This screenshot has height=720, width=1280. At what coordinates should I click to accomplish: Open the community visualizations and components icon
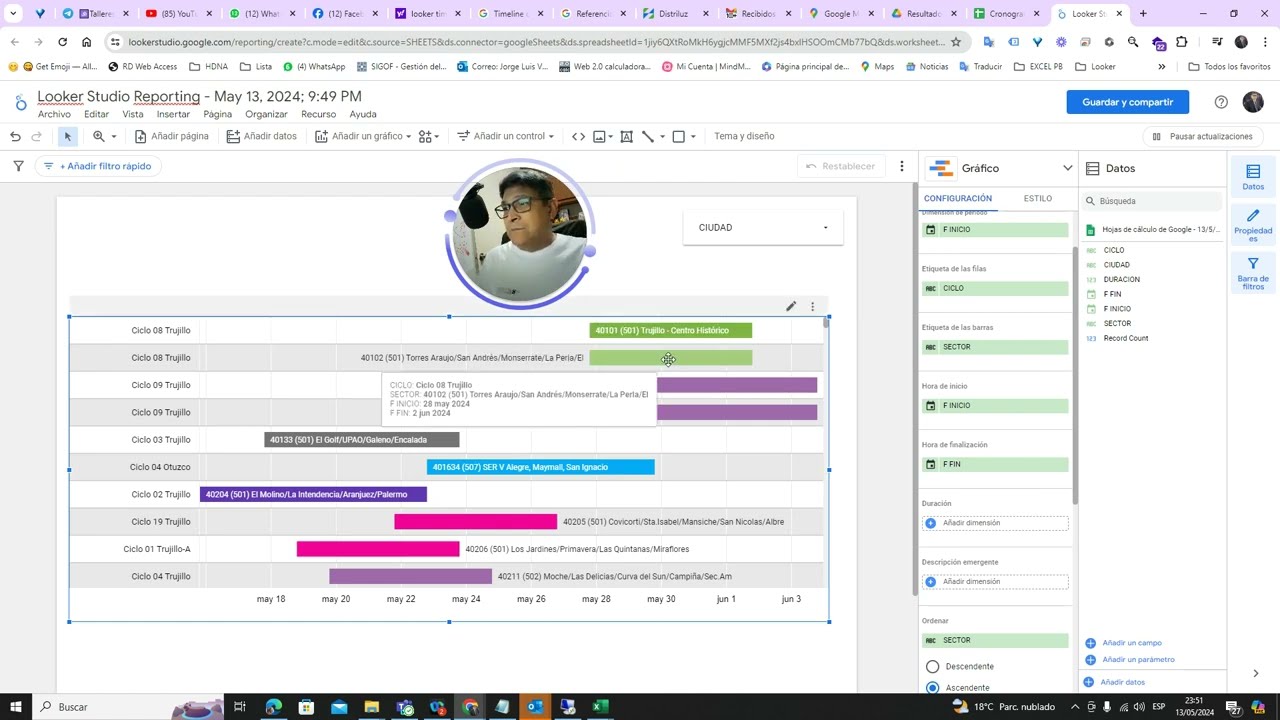coord(425,136)
